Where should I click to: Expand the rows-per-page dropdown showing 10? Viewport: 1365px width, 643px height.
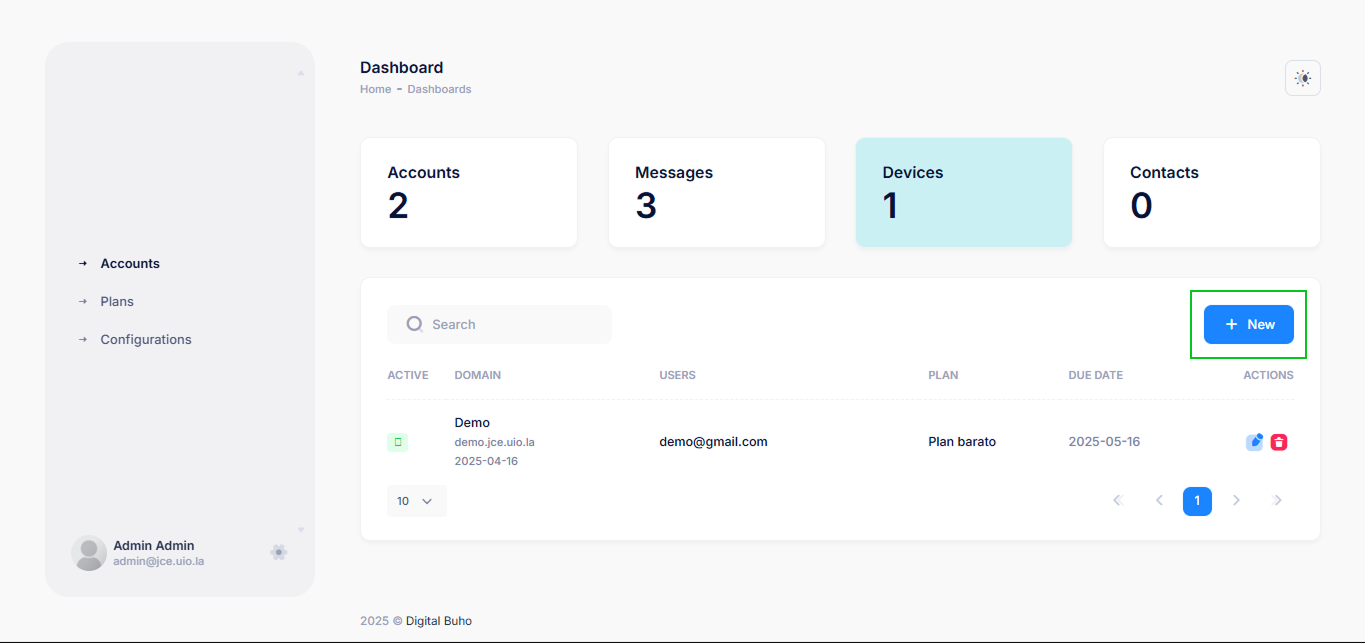pos(416,501)
